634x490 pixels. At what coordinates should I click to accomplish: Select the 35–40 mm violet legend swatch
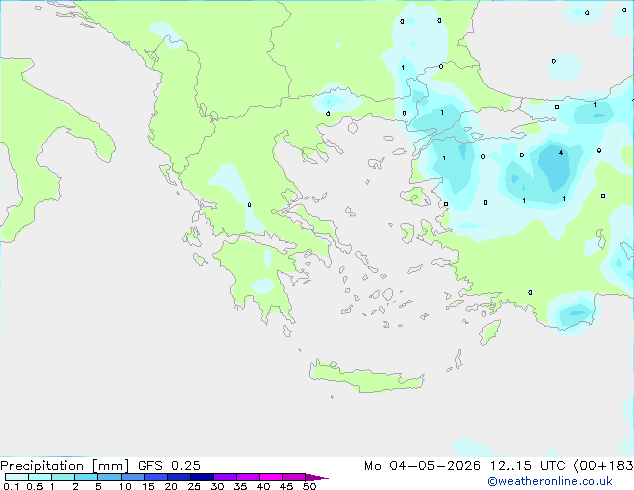[x=248, y=477]
